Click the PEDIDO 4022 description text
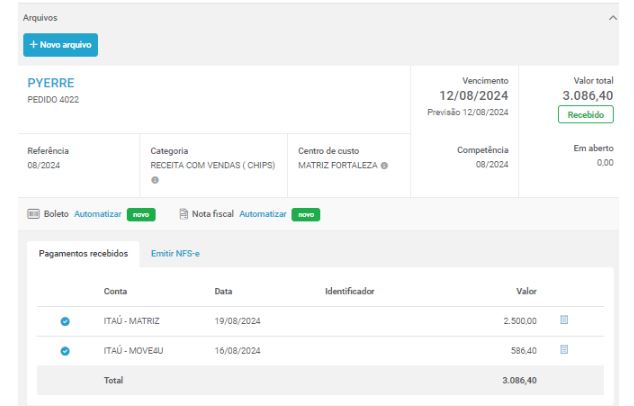Viewport: 634px width, 406px height. point(53,99)
